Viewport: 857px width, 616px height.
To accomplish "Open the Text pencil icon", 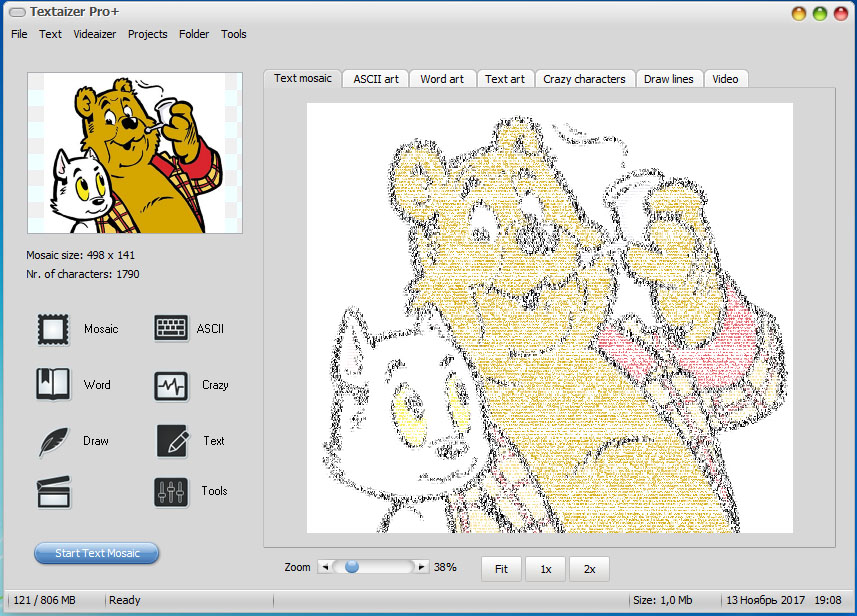I will 172,441.
